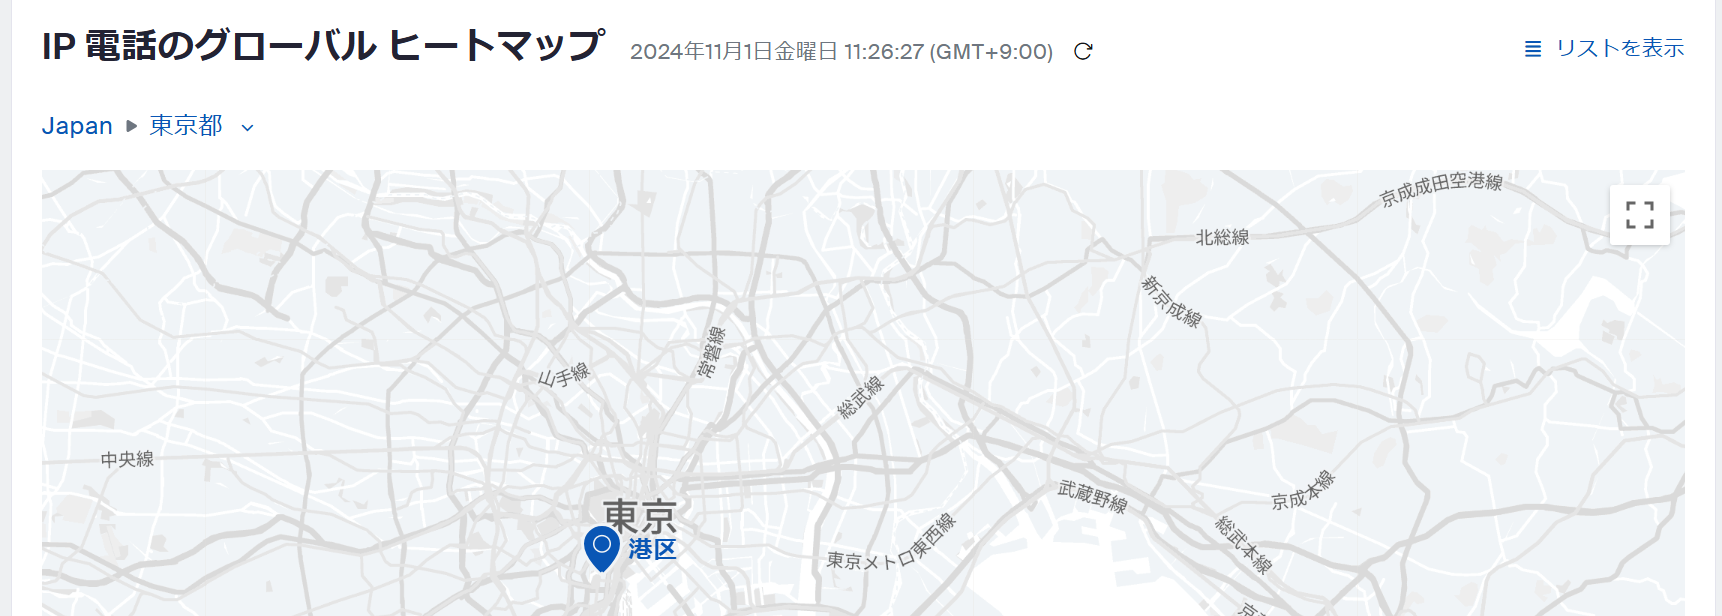Refresh the heatmap timestamp data
Screen dimensions: 1722x616
pos(1083,51)
